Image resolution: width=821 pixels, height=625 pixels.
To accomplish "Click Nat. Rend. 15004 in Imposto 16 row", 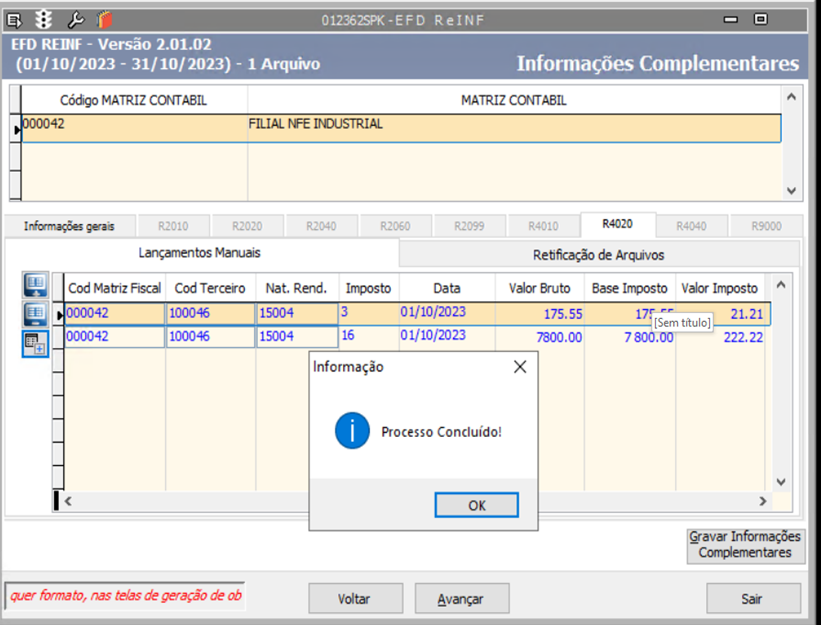I will 297,337.
